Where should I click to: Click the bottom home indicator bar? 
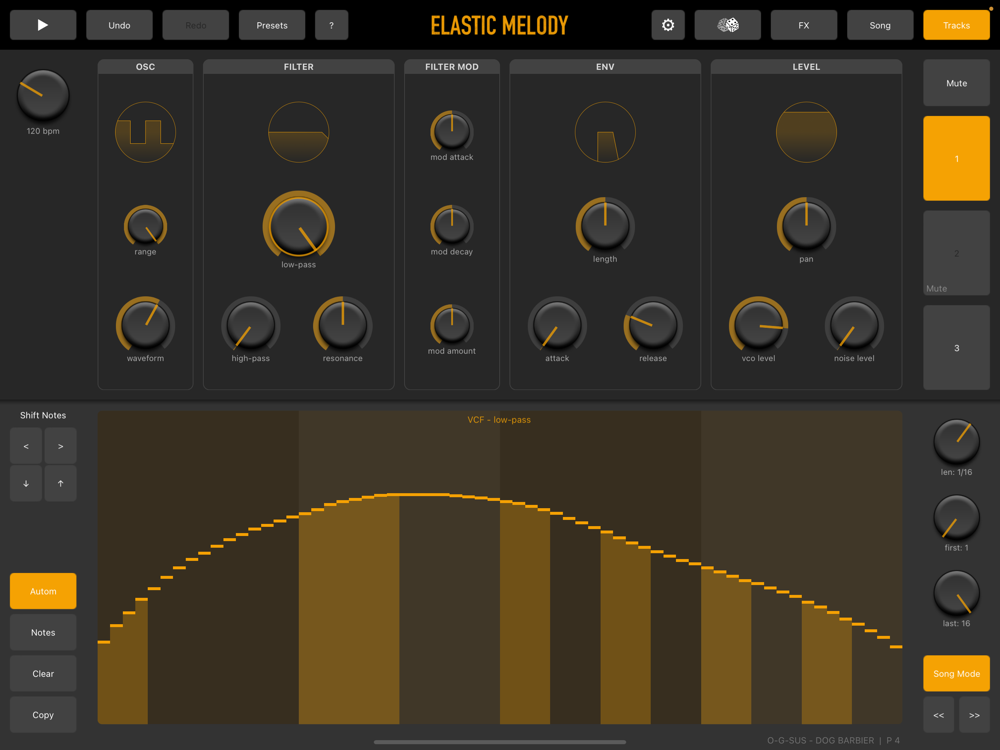pos(499,742)
